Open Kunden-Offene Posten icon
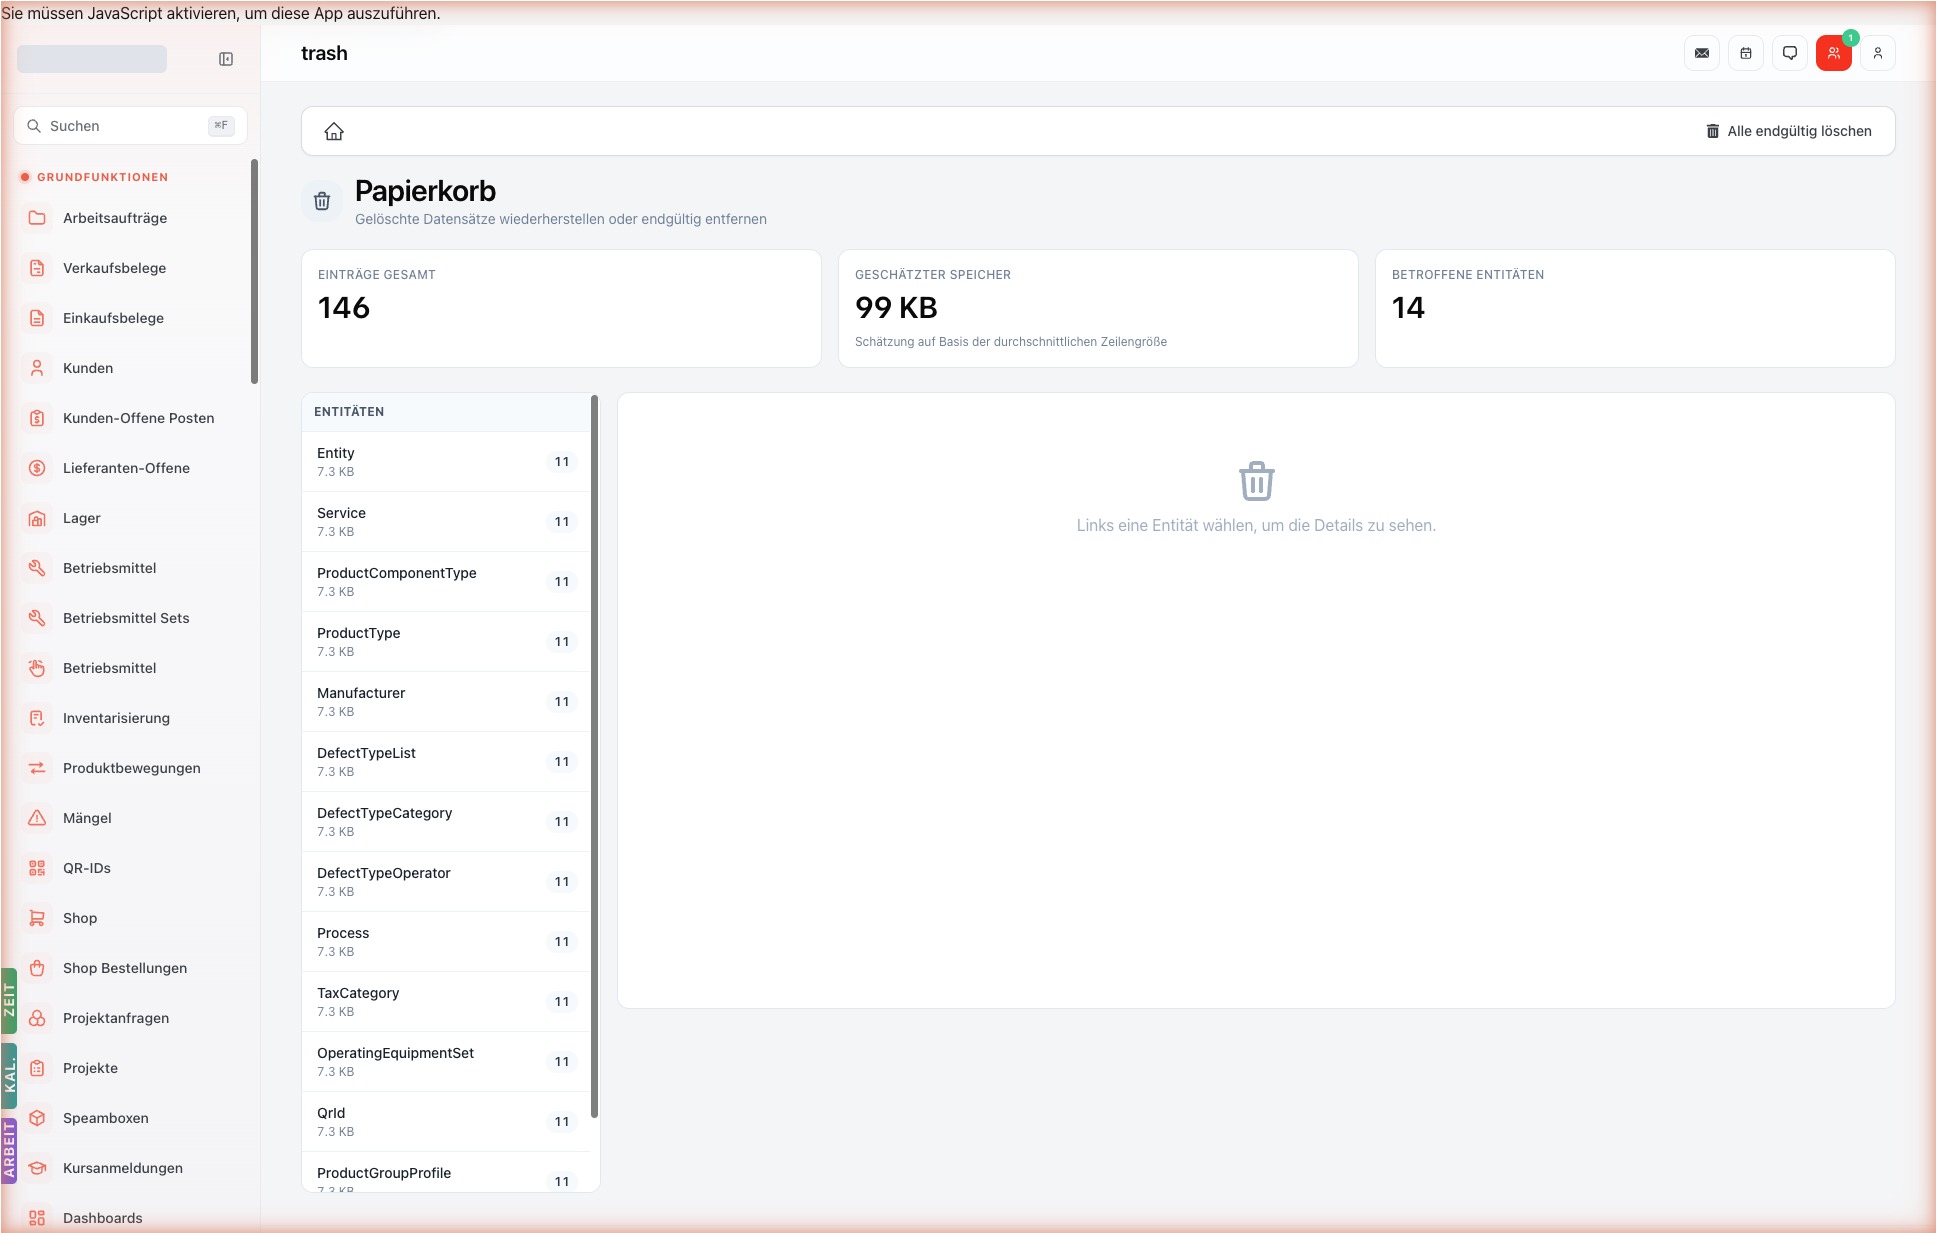This screenshot has height=1233, width=1945. pyautogui.click(x=37, y=418)
